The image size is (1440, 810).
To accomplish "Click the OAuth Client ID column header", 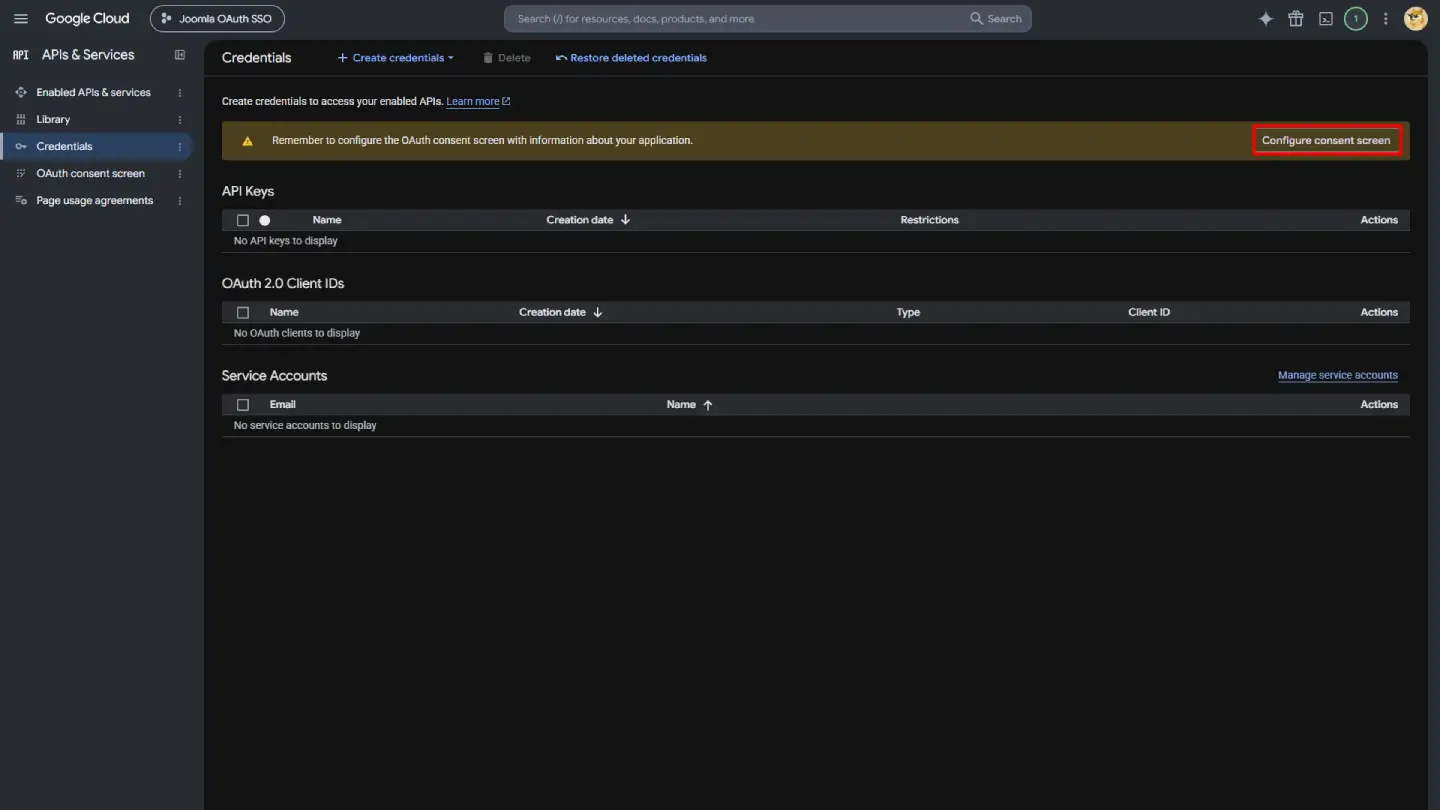I will pos(1149,312).
